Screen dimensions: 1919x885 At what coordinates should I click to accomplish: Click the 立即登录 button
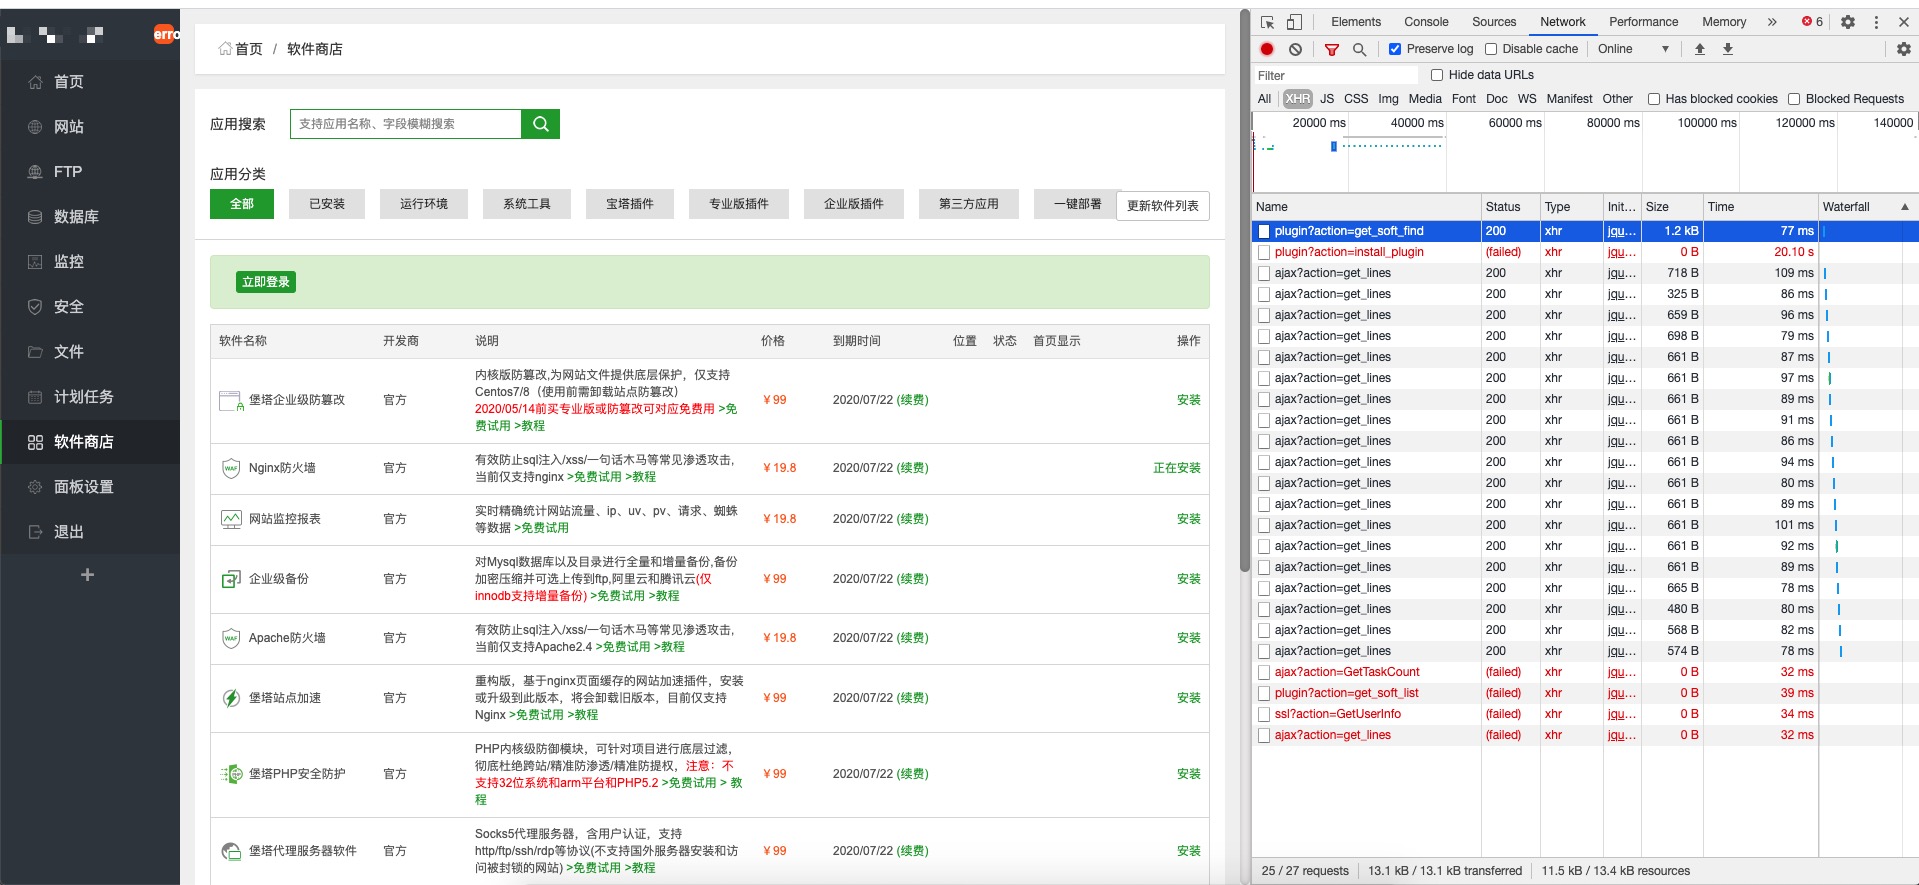pyautogui.click(x=266, y=282)
